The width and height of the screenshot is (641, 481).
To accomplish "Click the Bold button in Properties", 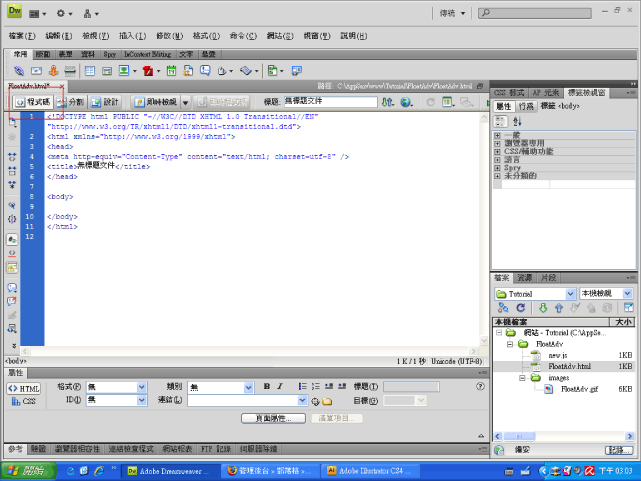I will pos(267,386).
